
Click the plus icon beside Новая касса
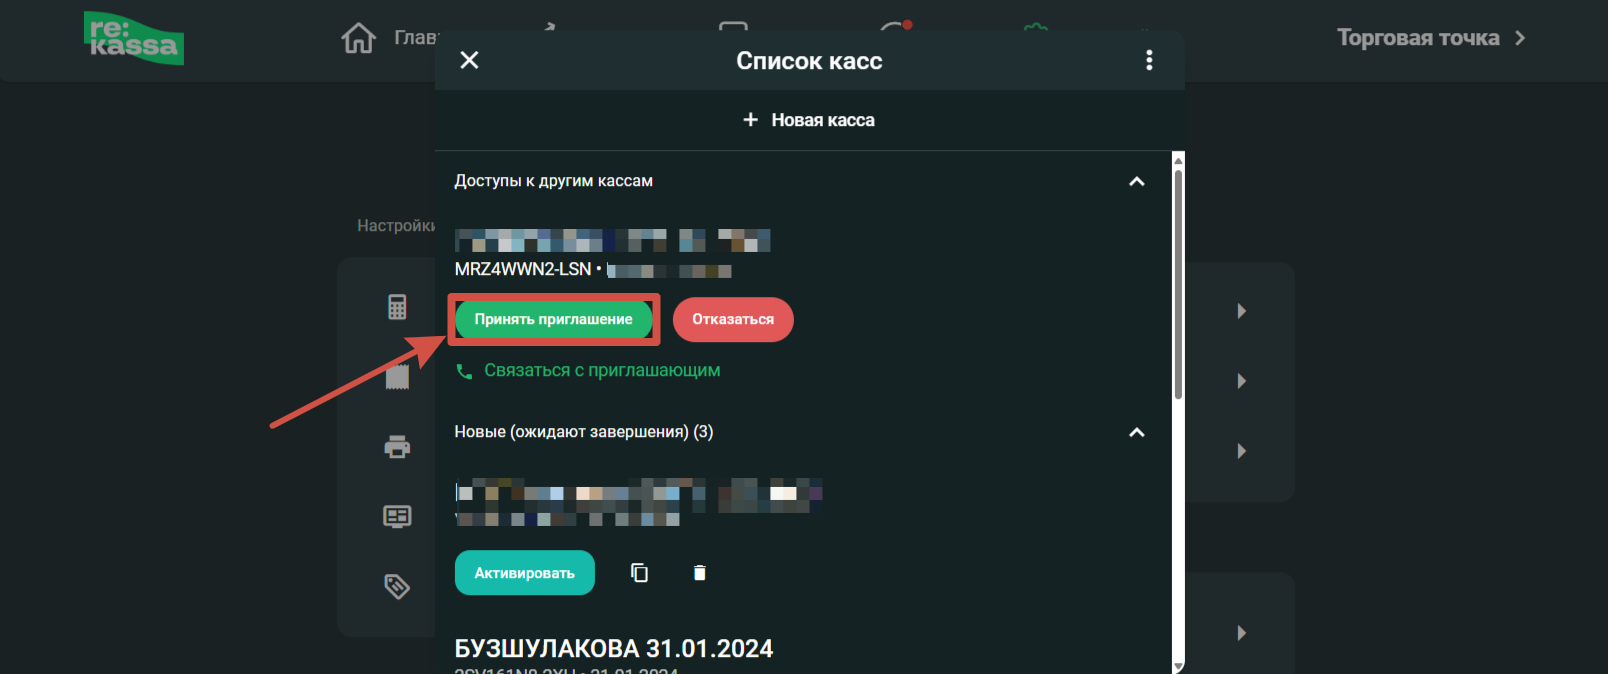pos(750,120)
